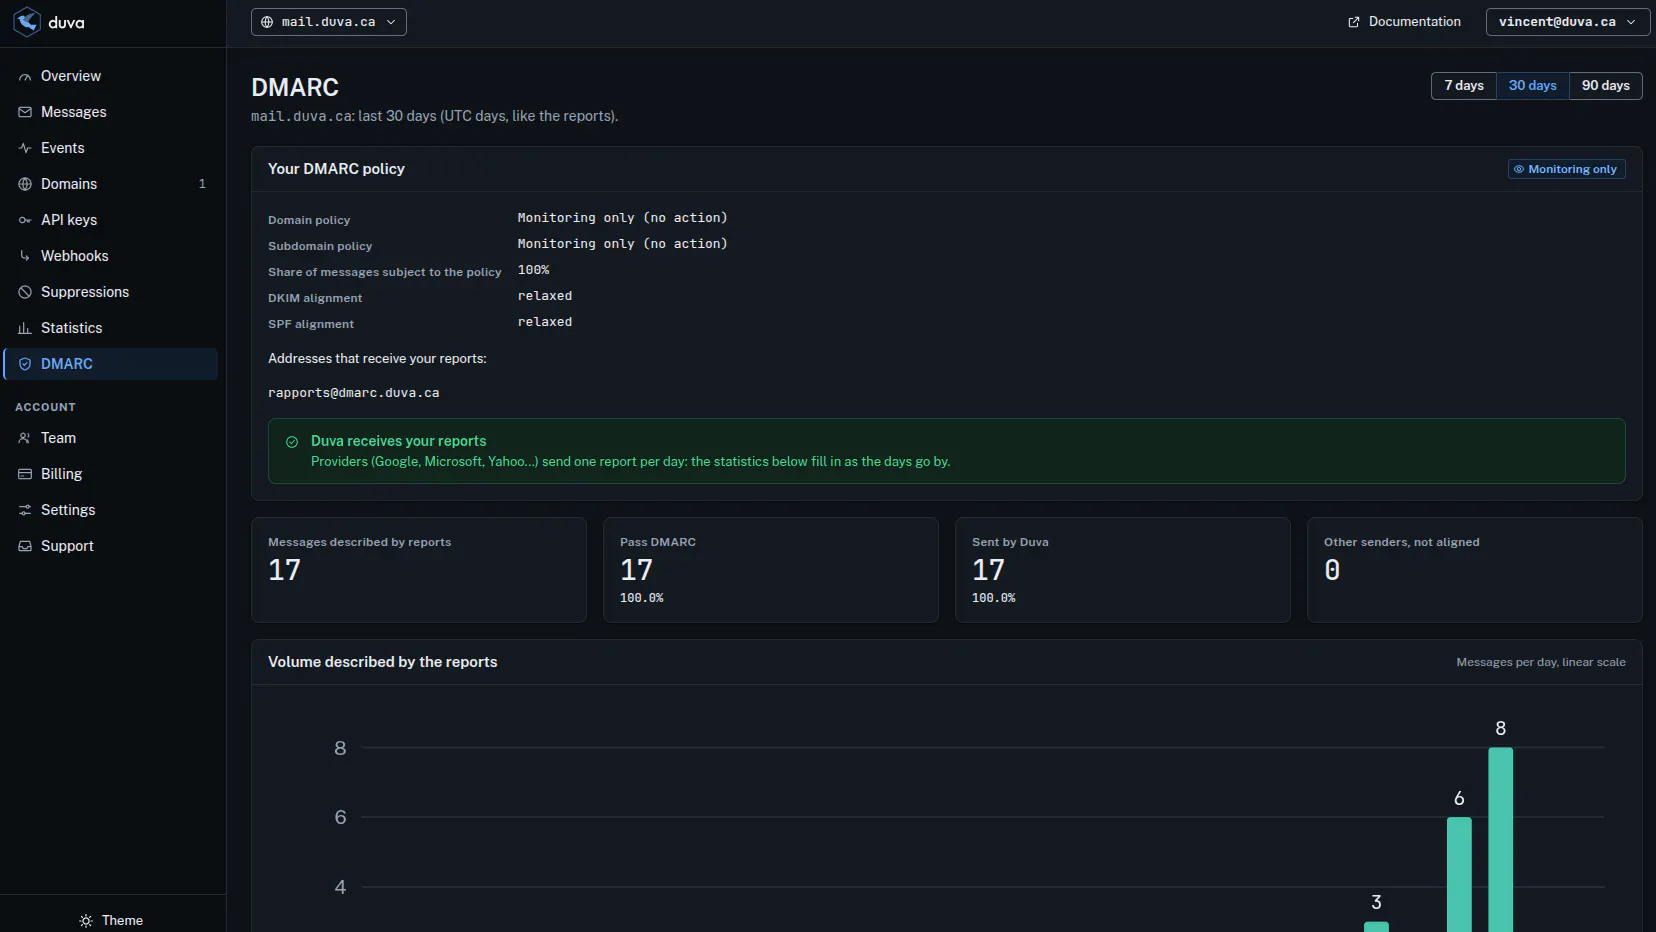Click the eye icon in Monitoring only badge

pyautogui.click(x=1519, y=170)
